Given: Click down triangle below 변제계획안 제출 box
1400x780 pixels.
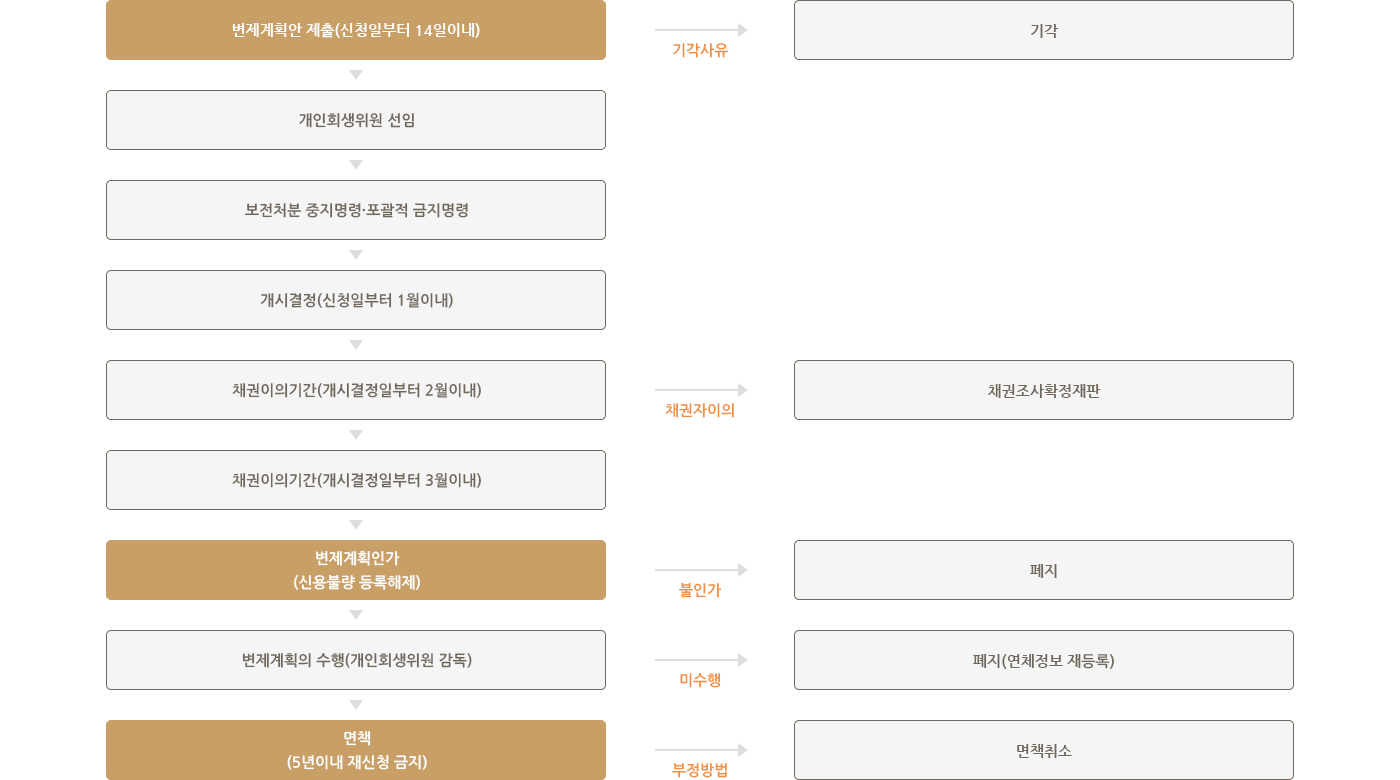Looking at the screenshot, I should click(356, 75).
